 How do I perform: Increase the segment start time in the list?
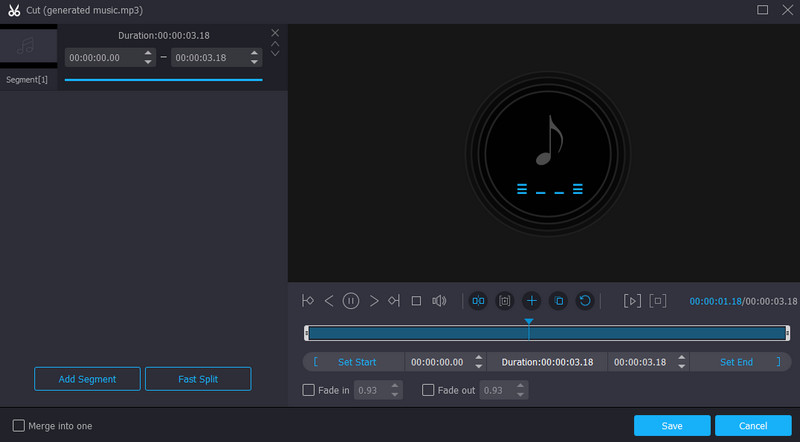pos(150,54)
